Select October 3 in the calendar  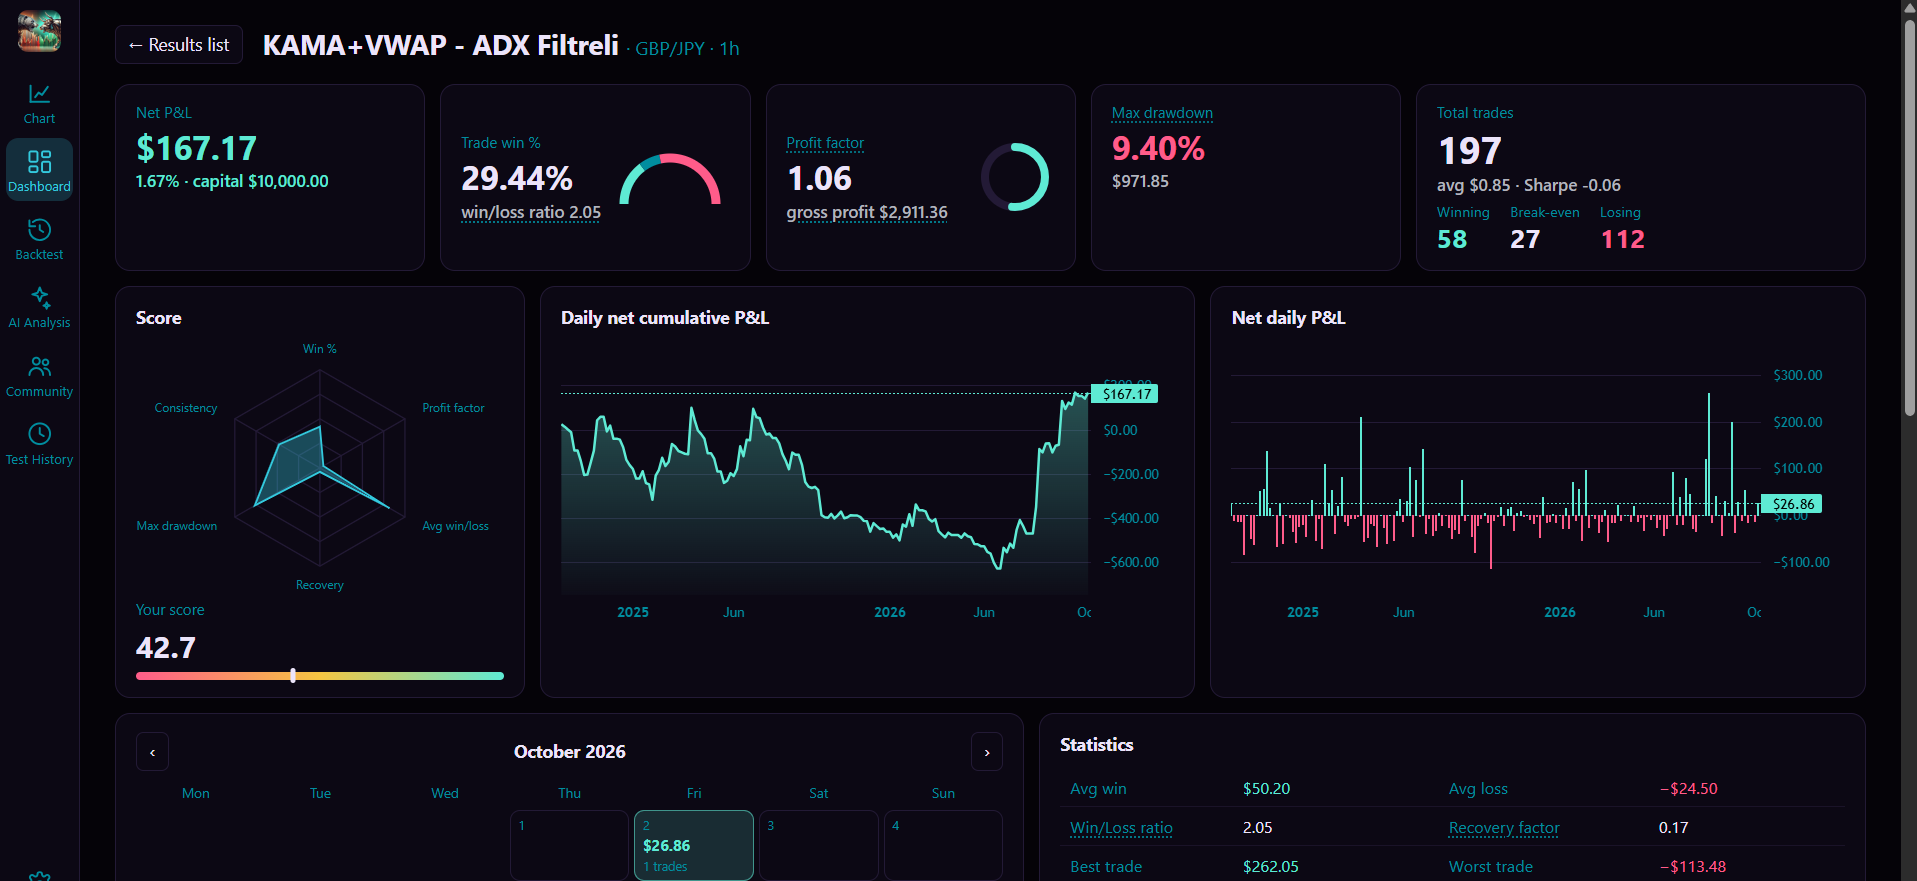tap(818, 845)
